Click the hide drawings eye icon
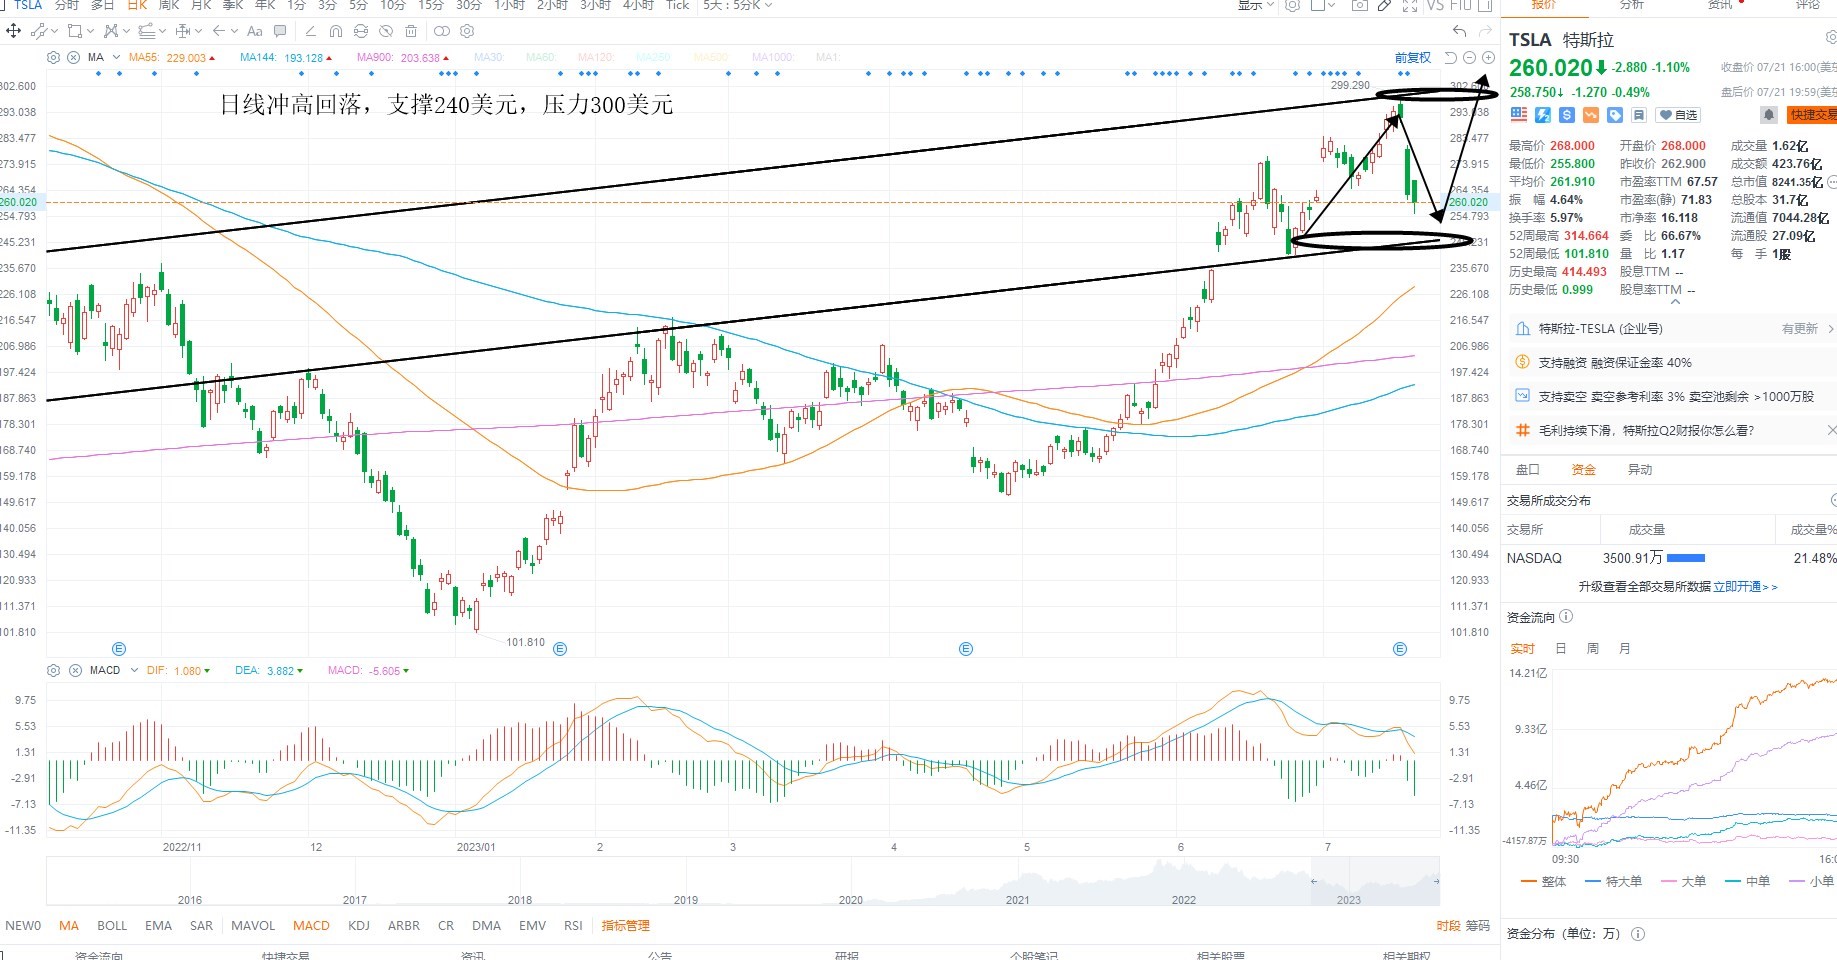The width and height of the screenshot is (1837, 960). [386, 31]
